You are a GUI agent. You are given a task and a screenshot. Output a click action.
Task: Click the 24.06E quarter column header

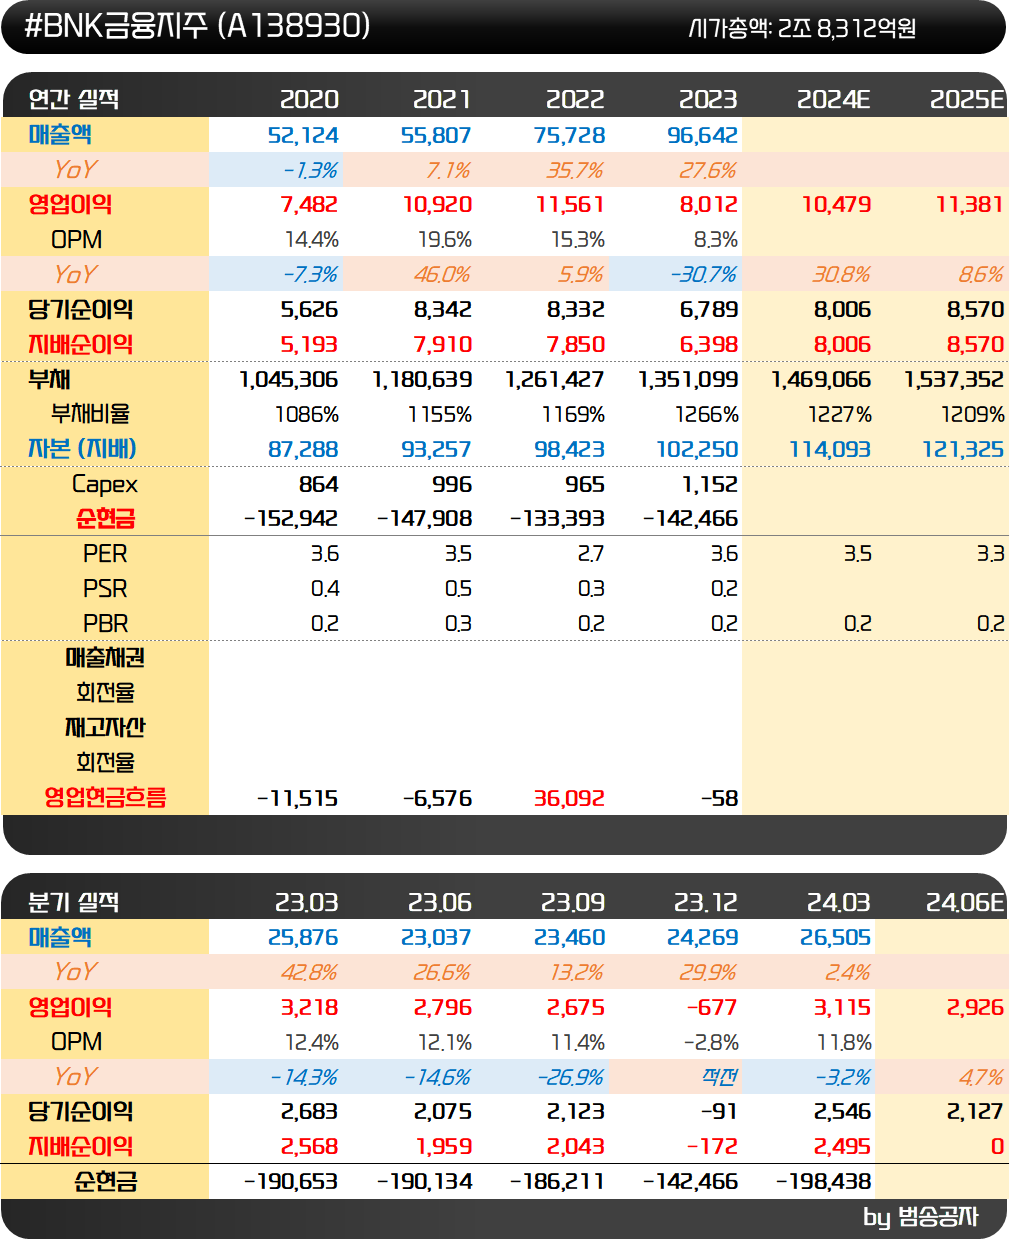click(x=965, y=902)
